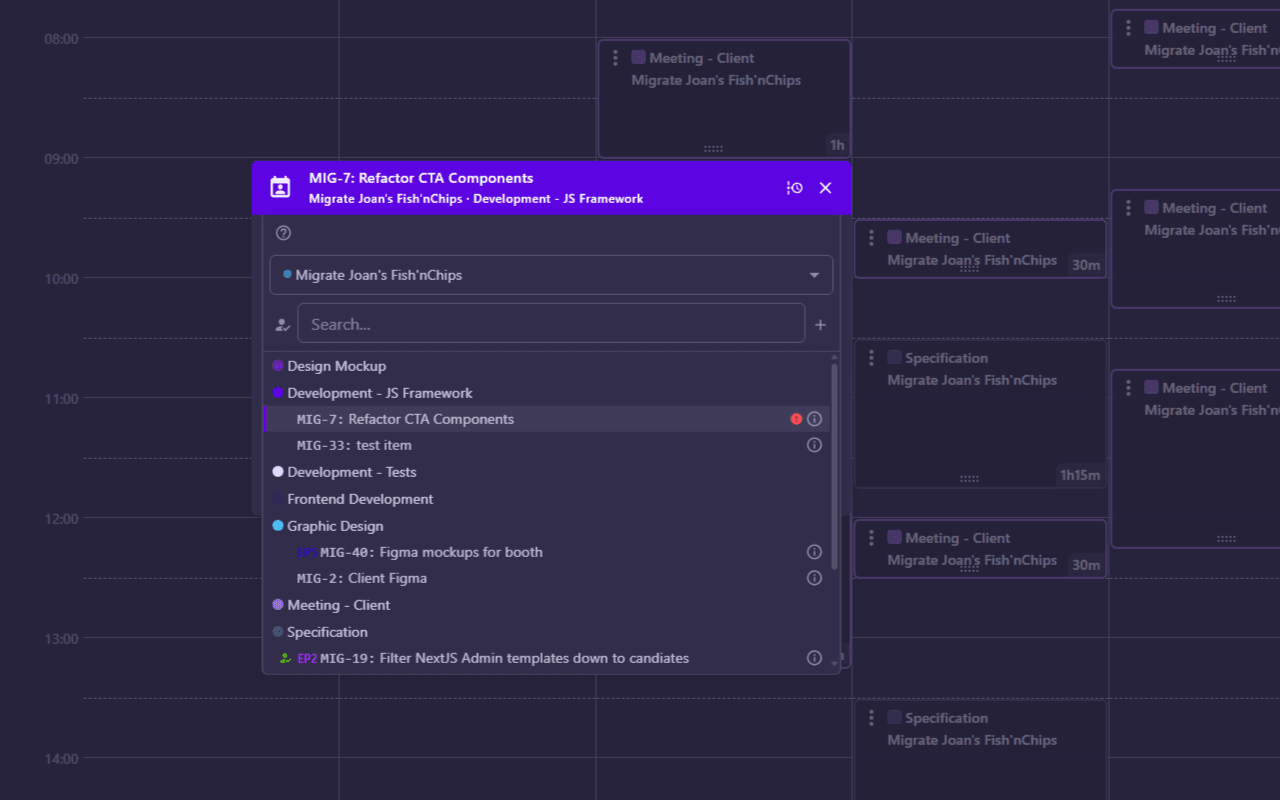Image resolution: width=1280 pixels, height=800 pixels.
Task: Click the colored dot beside Graphic Design
Action: click(x=278, y=525)
